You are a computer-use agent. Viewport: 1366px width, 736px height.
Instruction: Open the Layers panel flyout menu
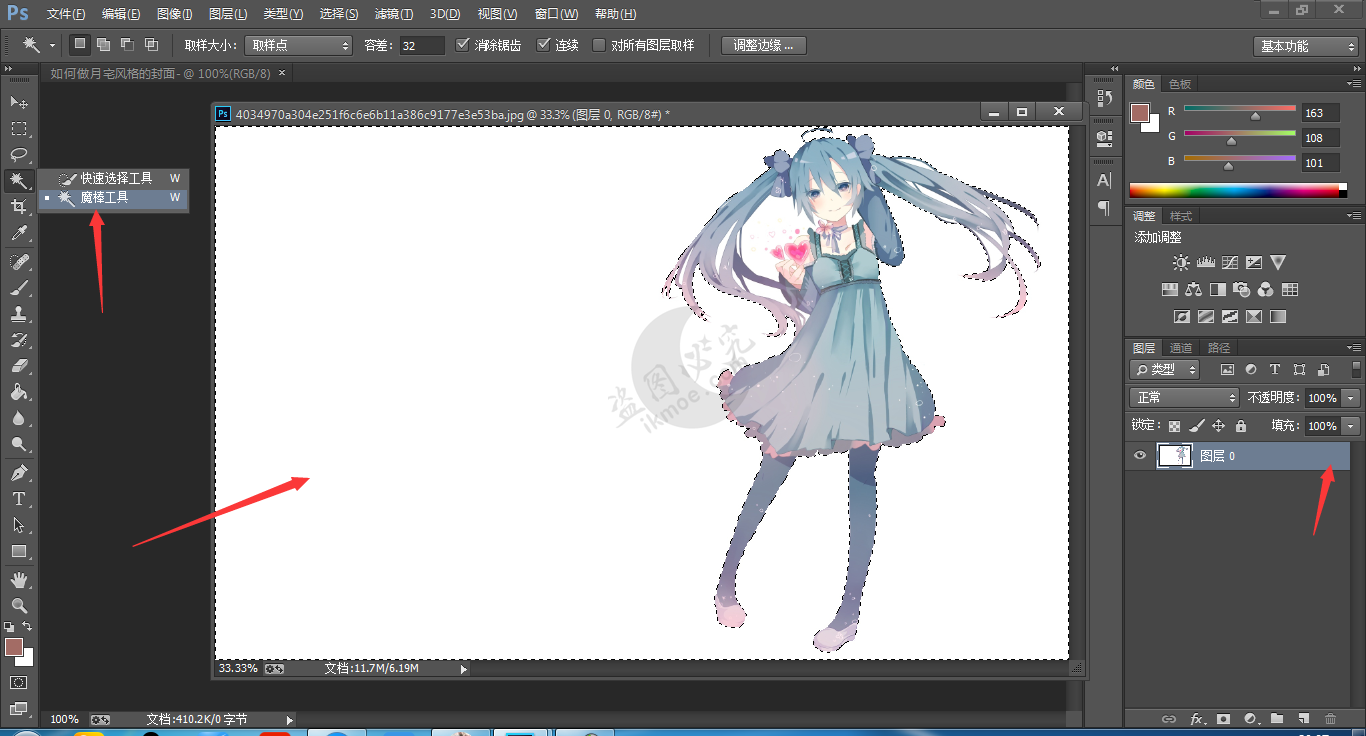pyautogui.click(x=1354, y=347)
